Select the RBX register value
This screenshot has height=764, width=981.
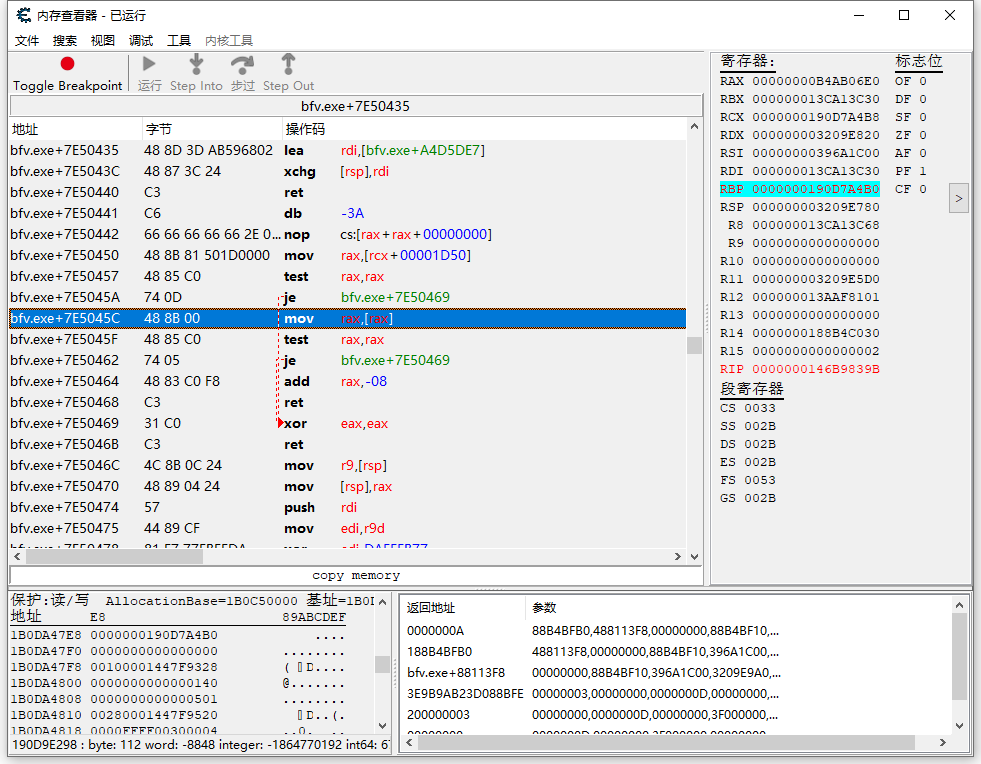point(816,99)
